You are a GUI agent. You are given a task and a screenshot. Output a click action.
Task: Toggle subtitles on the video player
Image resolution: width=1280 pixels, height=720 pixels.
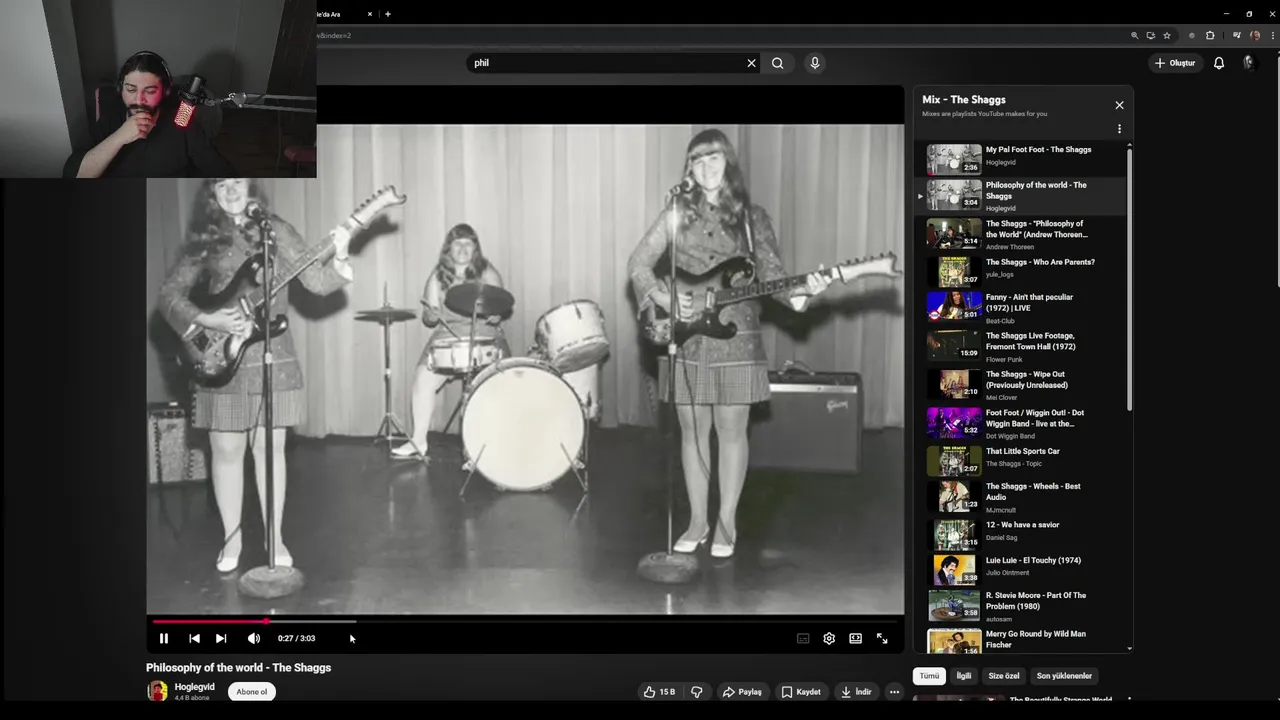pyautogui.click(x=803, y=638)
